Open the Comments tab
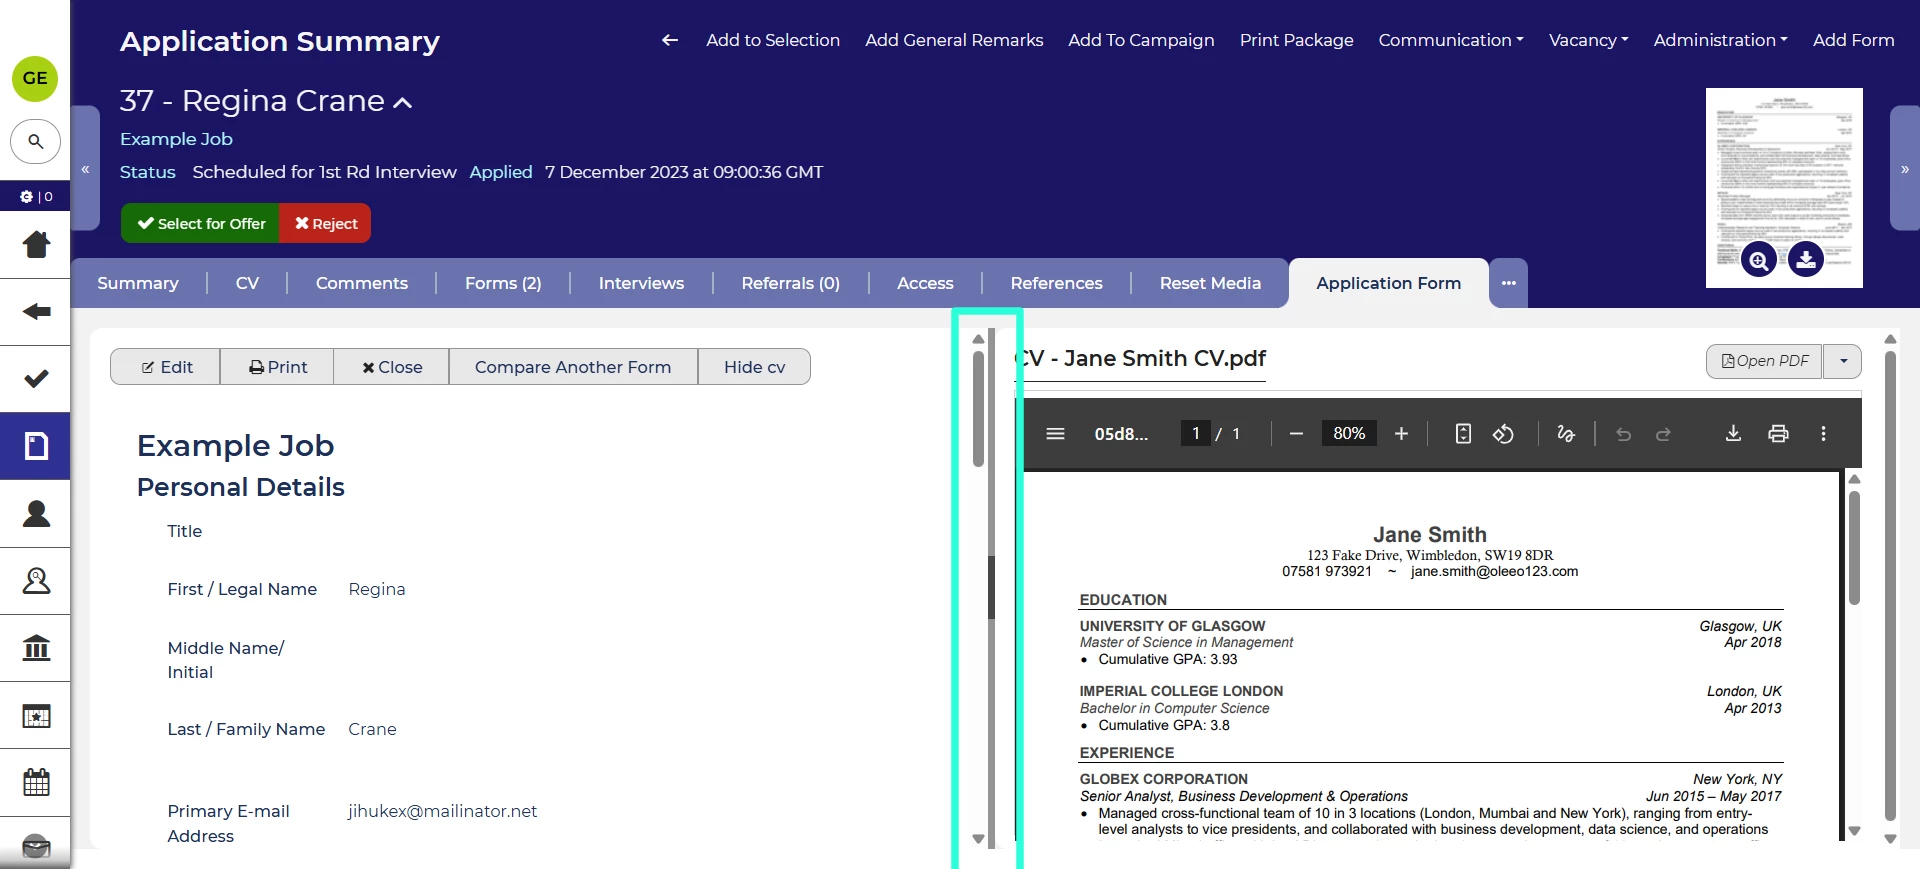Screen dimensions: 1920x869 coord(362,283)
